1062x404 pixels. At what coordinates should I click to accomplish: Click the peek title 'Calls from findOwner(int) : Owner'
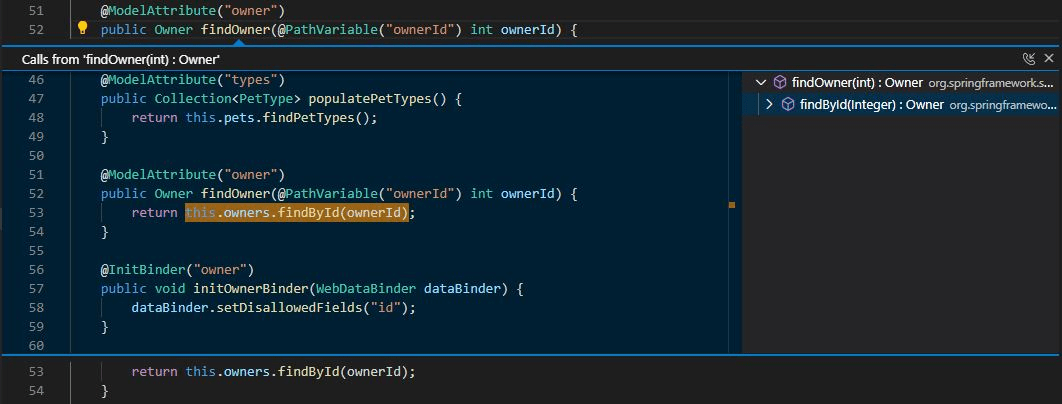coord(121,60)
